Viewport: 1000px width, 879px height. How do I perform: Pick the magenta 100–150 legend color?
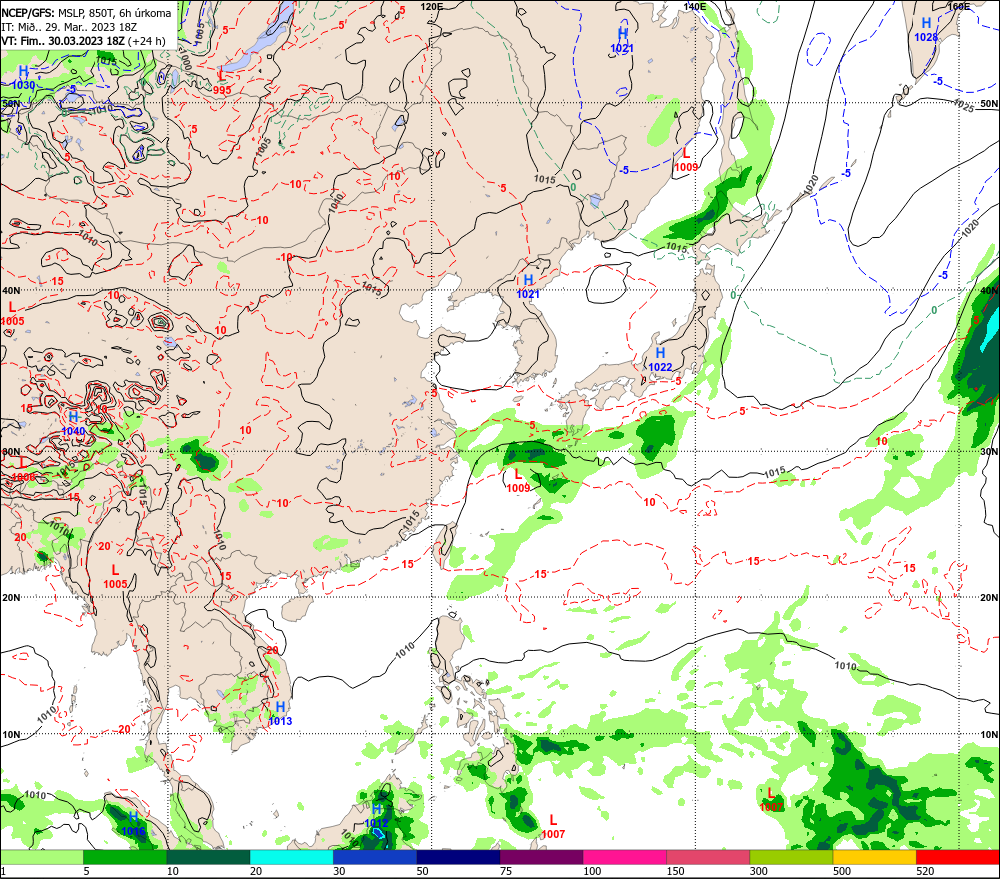(x=624, y=857)
